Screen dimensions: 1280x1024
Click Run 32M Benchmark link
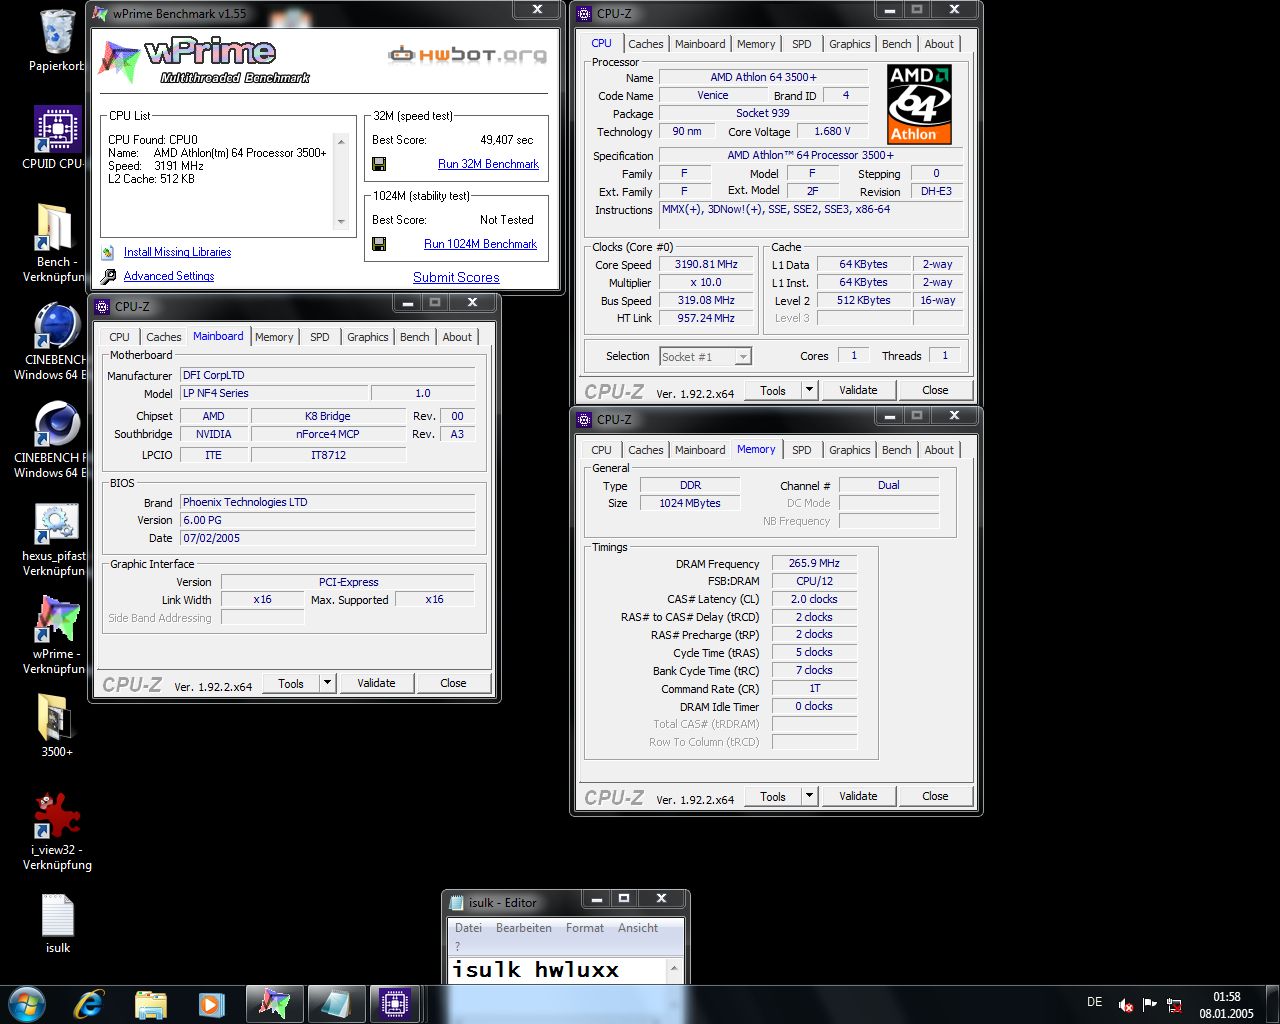tap(488, 164)
